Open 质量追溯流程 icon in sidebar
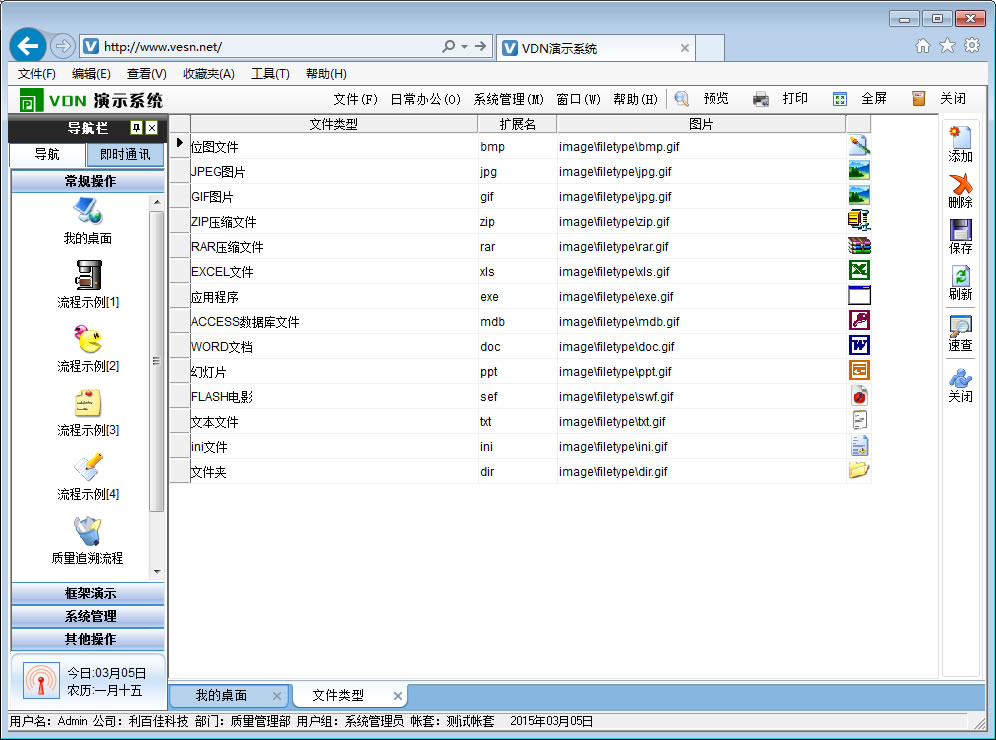996x740 pixels. [88, 531]
